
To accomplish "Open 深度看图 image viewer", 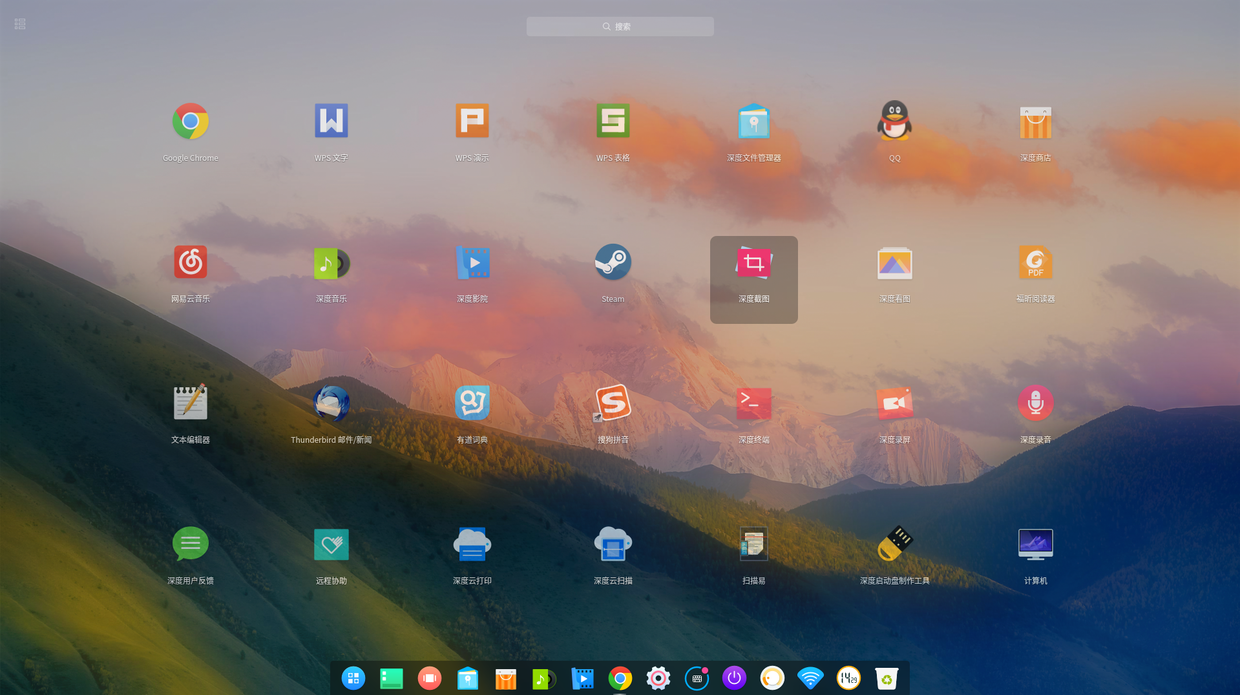I will click(x=895, y=263).
